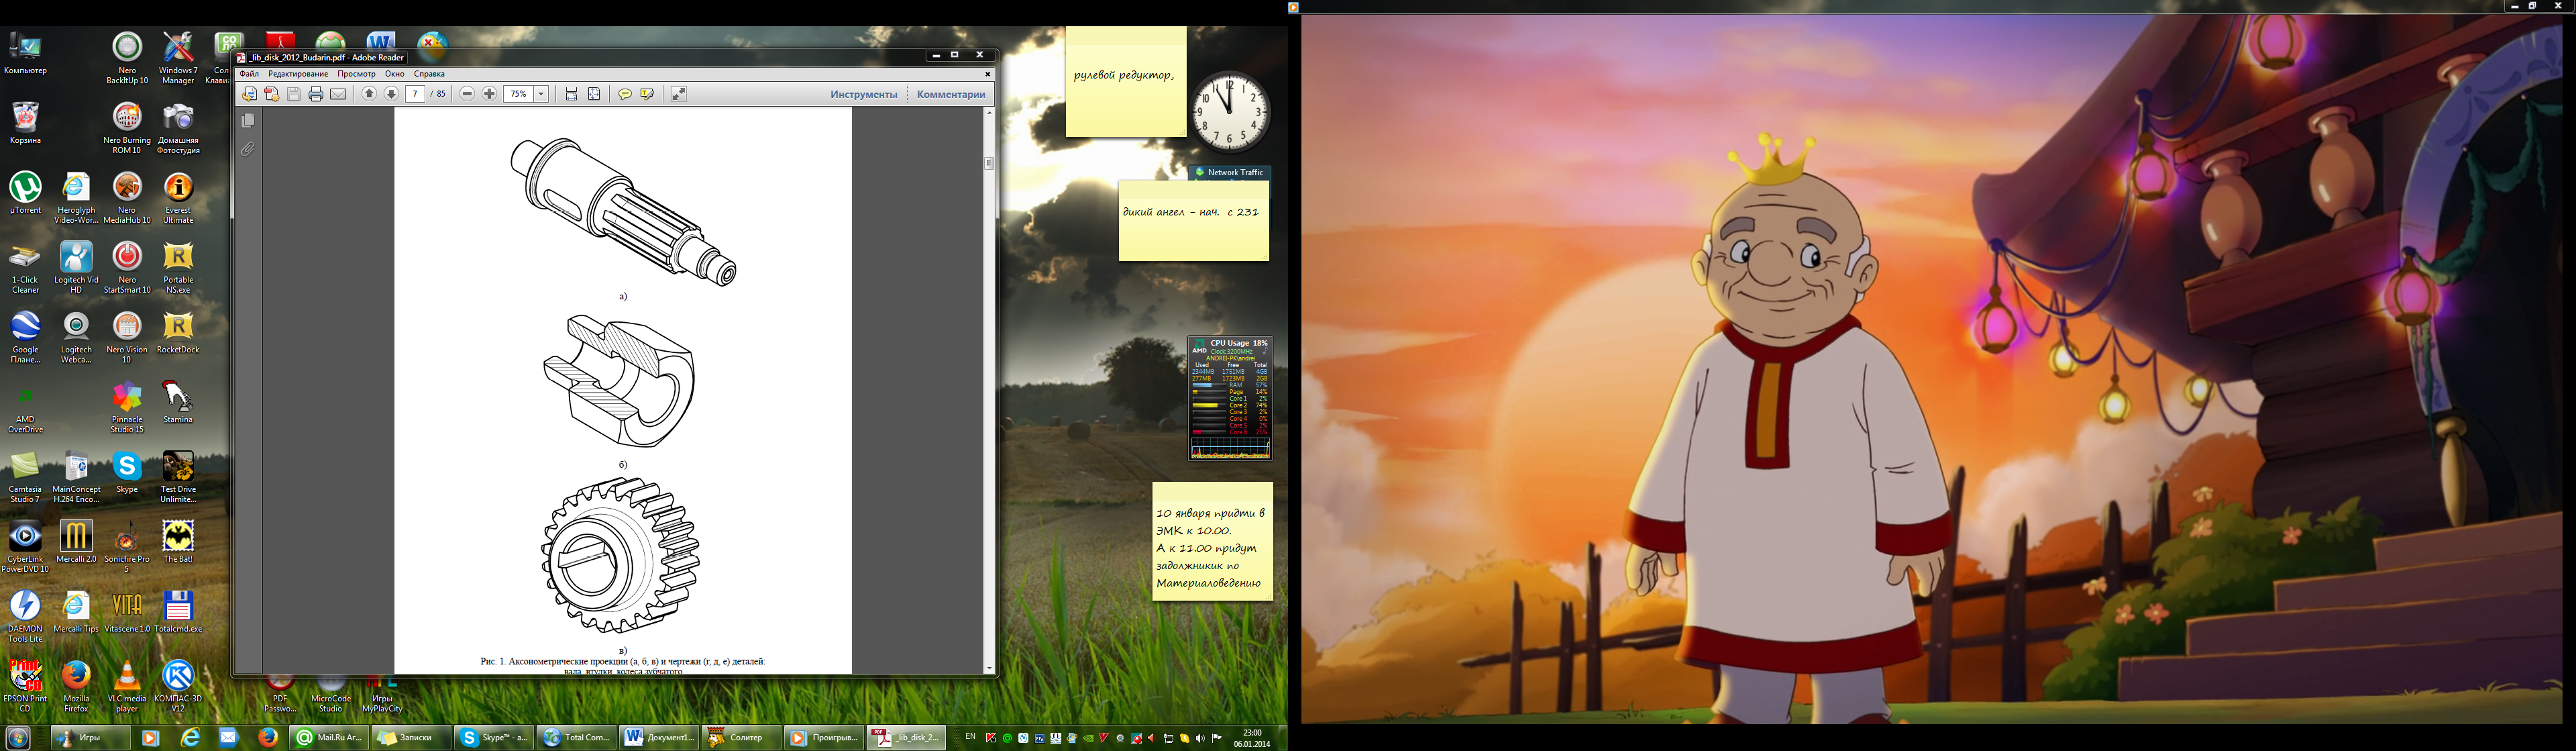This screenshot has height=751, width=2576.
Task: Click the analog clock gadget
Action: pos(1230,111)
